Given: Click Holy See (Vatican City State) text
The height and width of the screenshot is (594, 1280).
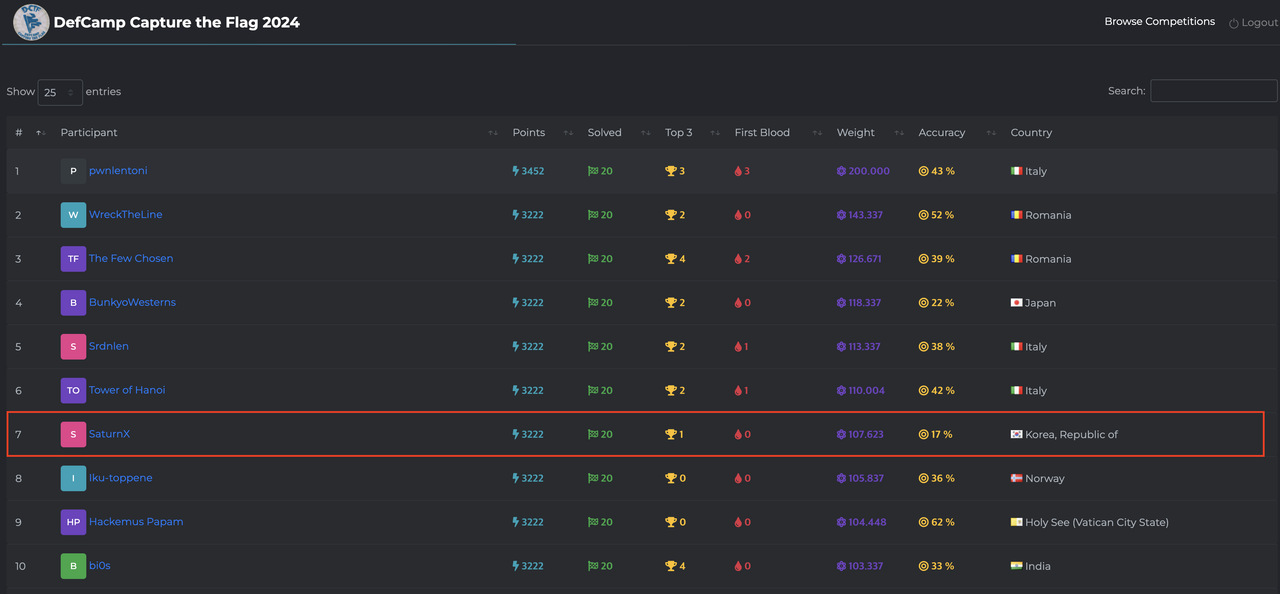Looking at the screenshot, I should [1097, 522].
